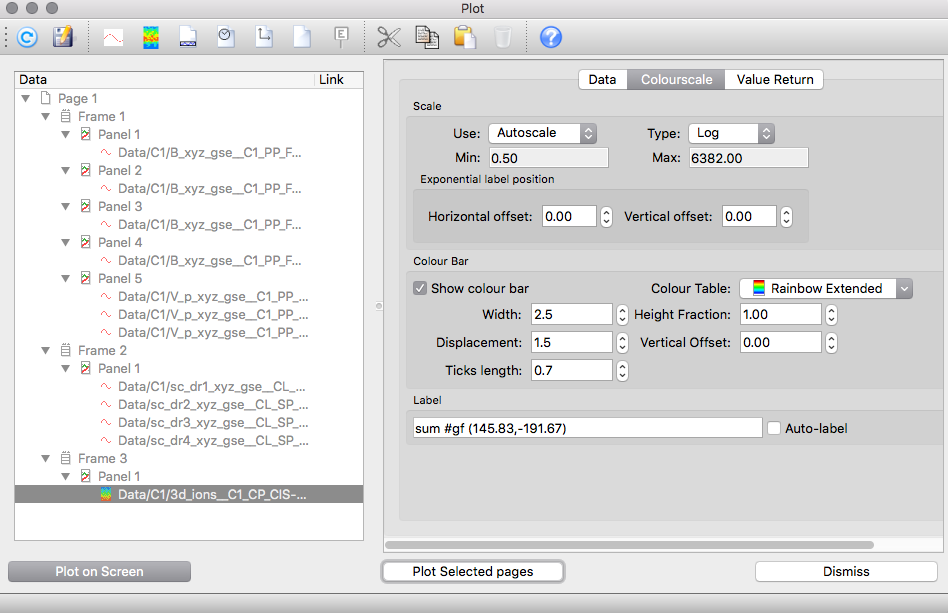Click the rainbow spectrogram icon in toolbar
This screenshot has height=613, width=948.
151,38
